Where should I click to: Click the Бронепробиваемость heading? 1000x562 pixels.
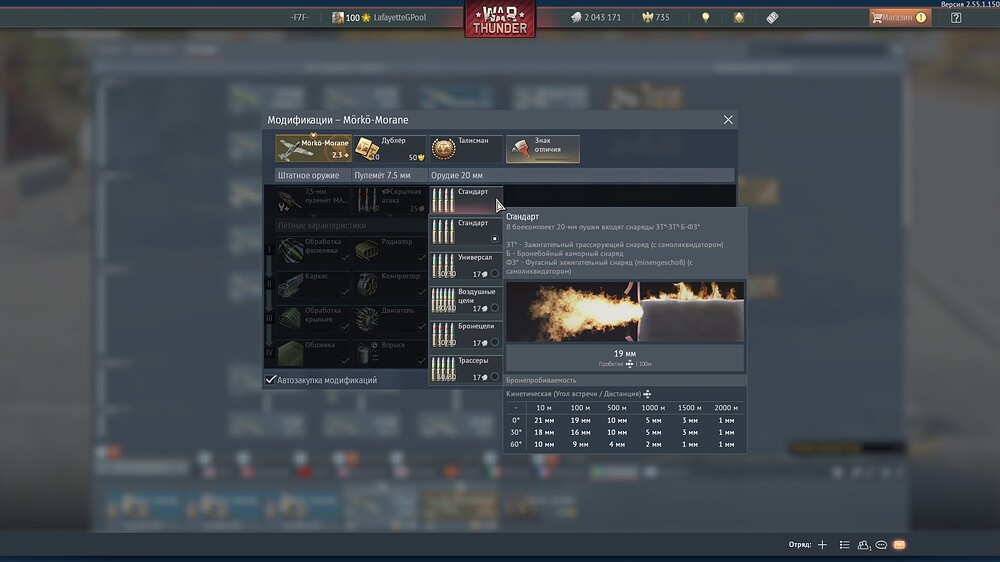tap(541, 380)
